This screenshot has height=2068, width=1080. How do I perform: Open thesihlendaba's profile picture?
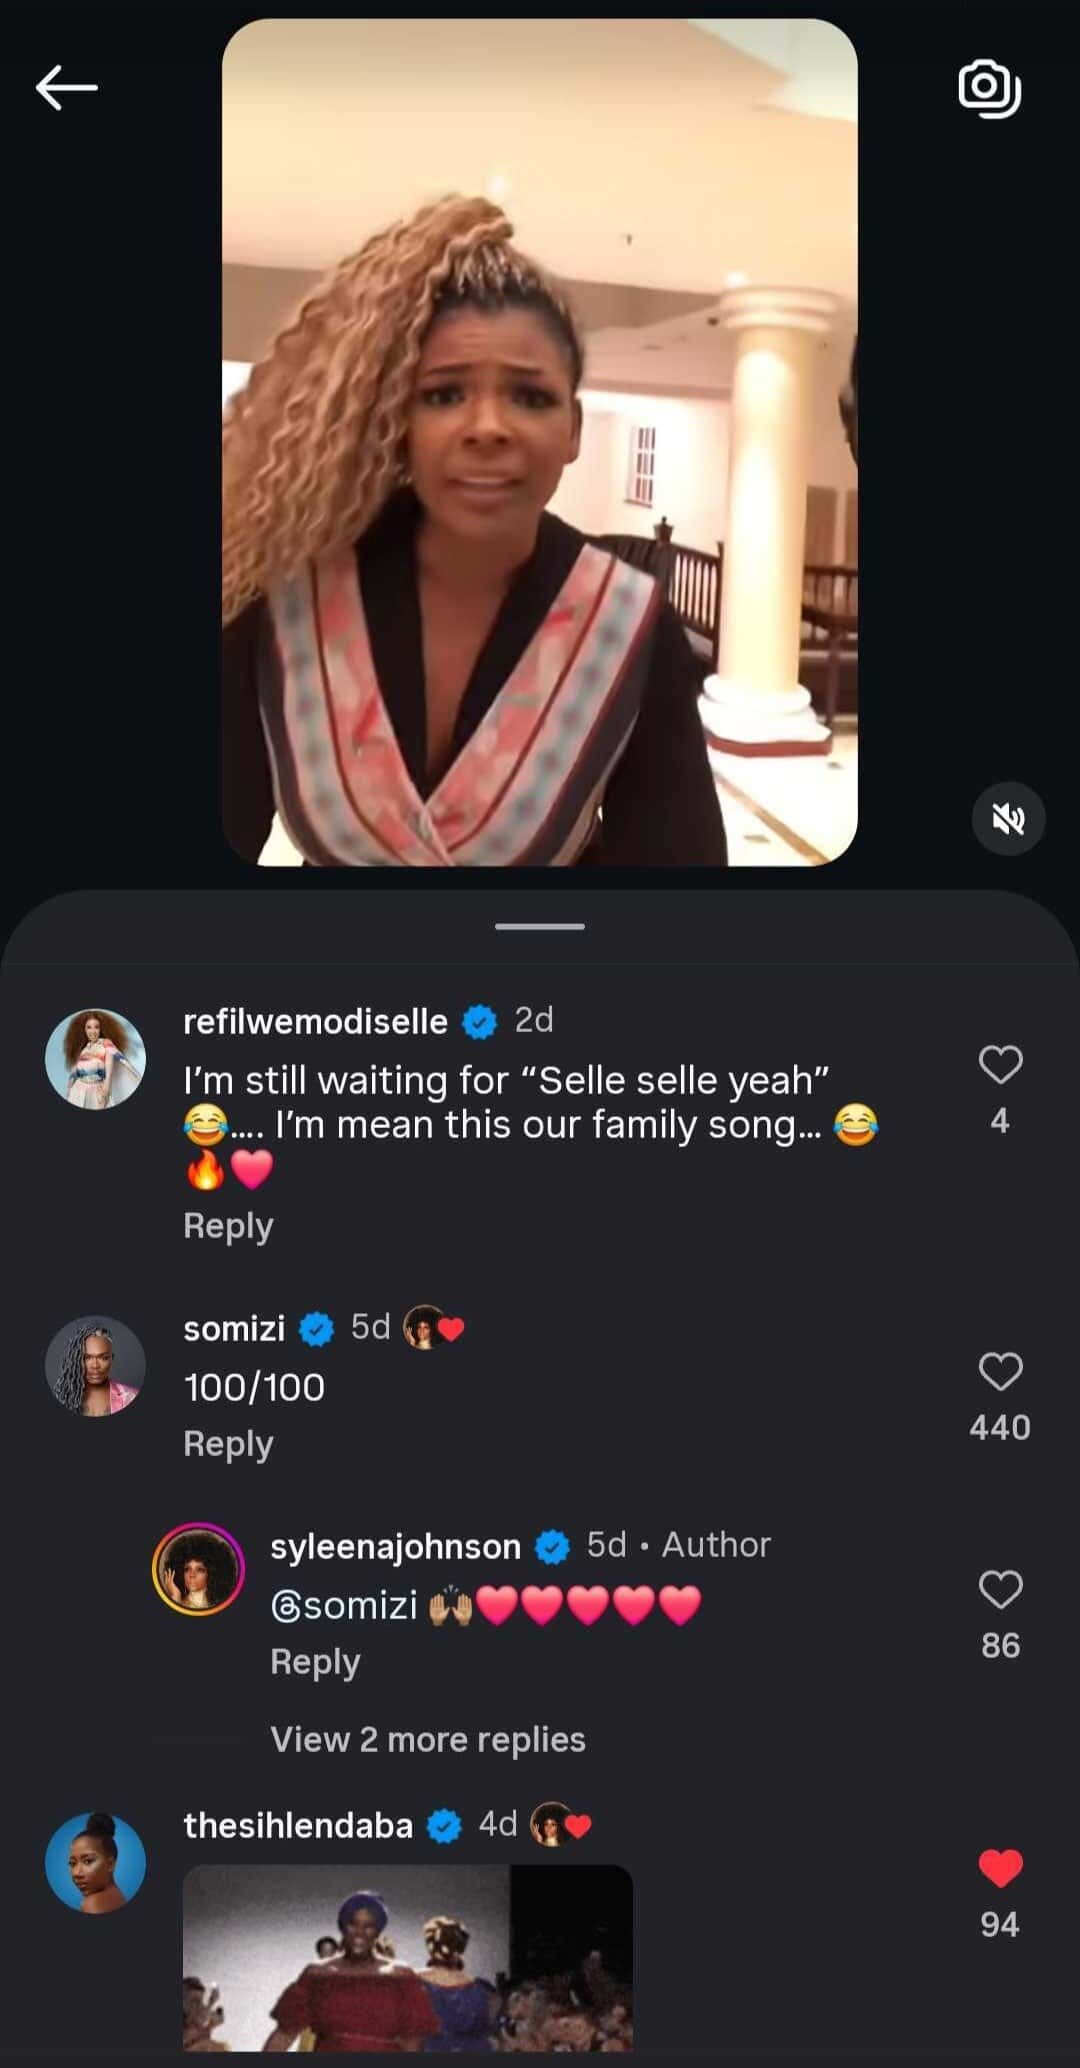[96, 1862]
